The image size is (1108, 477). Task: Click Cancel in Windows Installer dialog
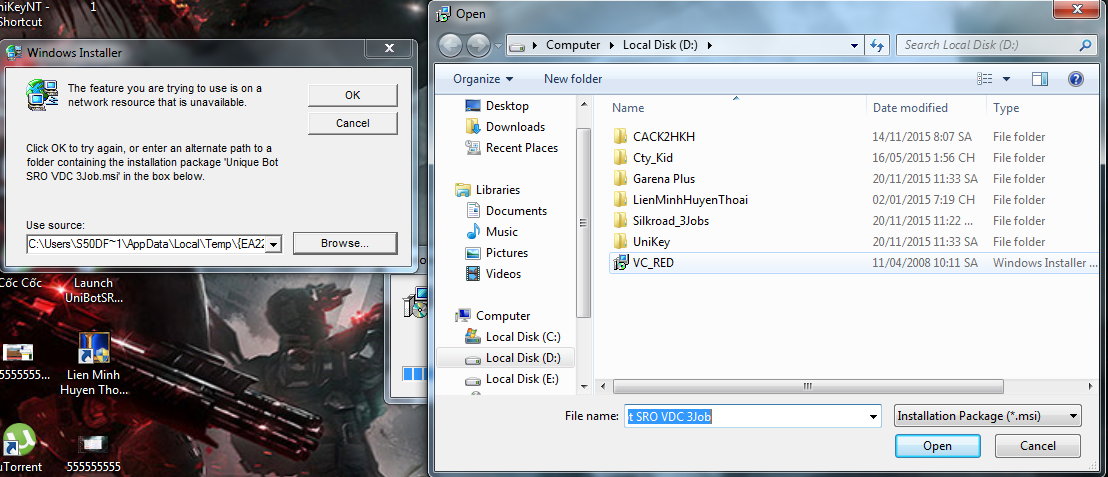click(353, 123)
